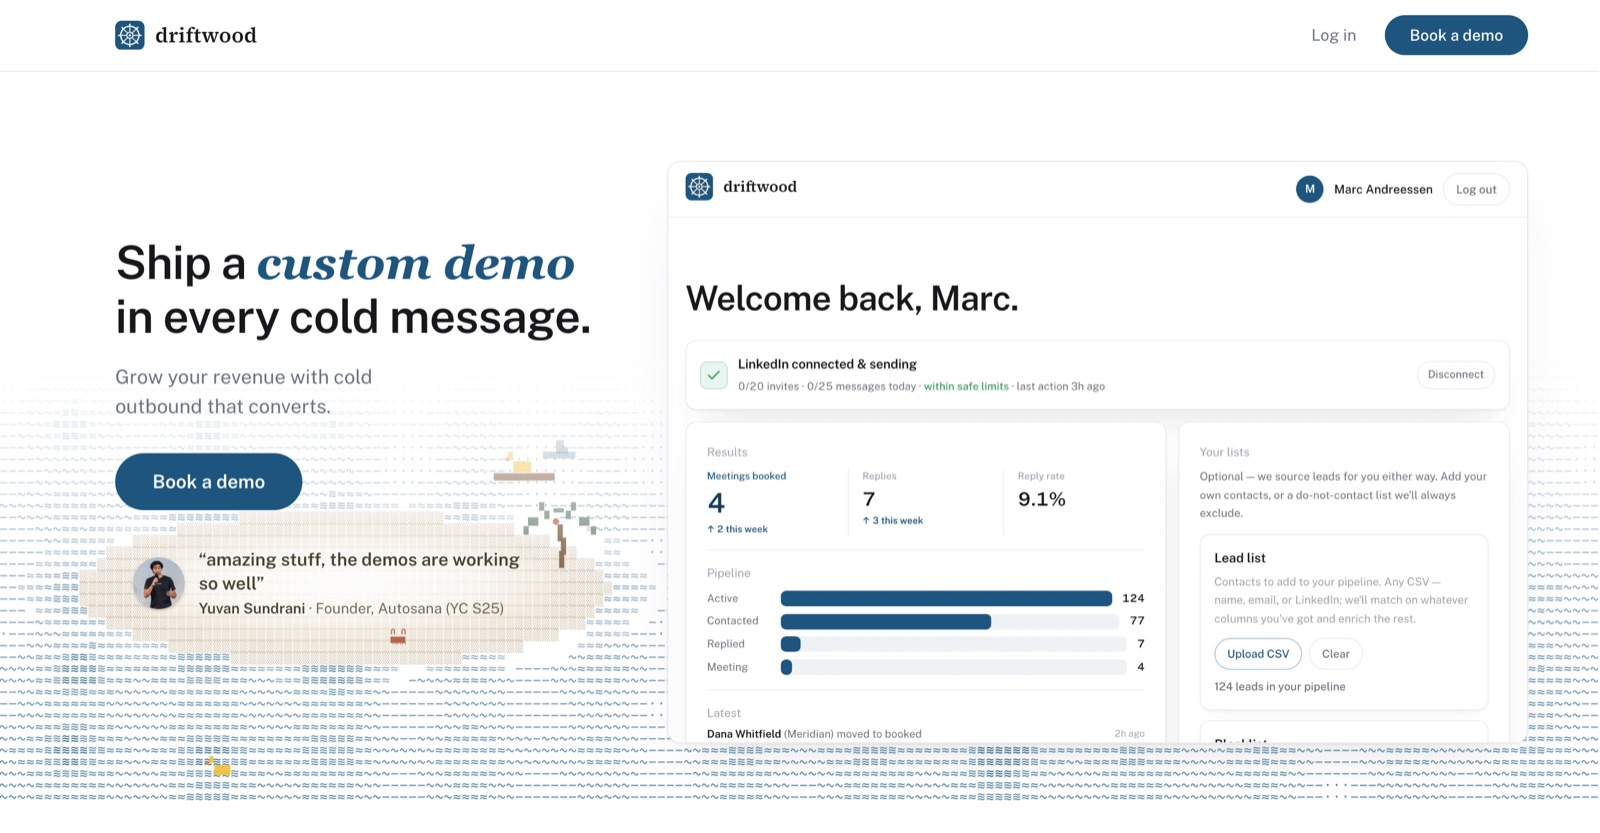Click the driftwood wordmark in site header
Viewport: 1600px width, 833px height.
click(x=206, y=35)
